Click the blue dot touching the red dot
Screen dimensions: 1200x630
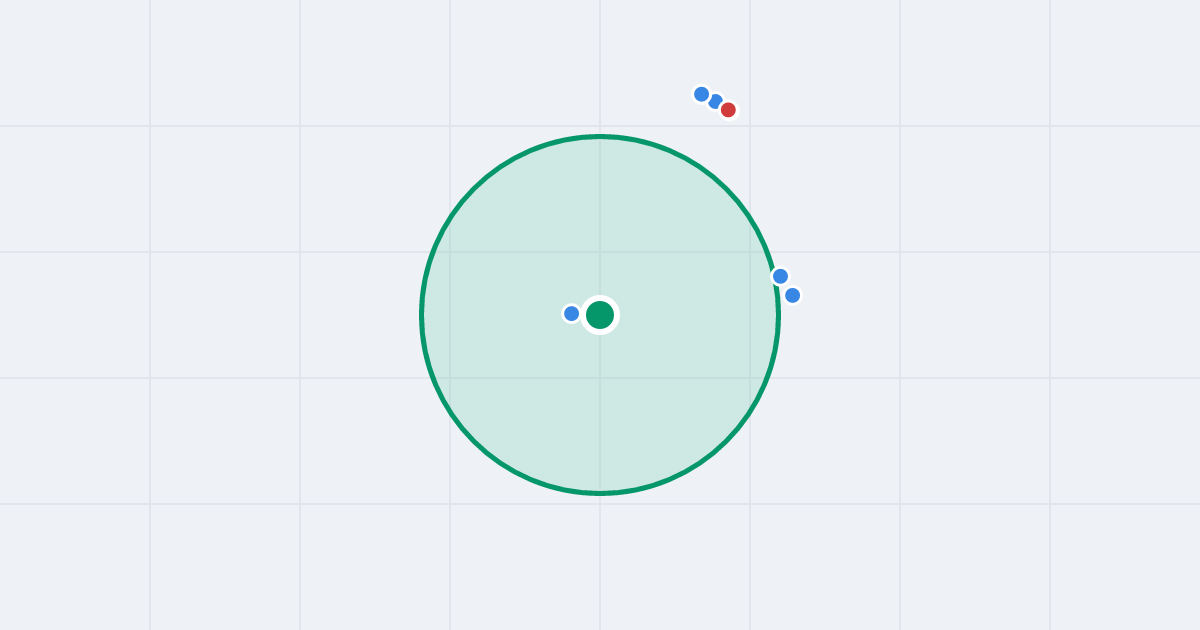[x=715, y=101]
